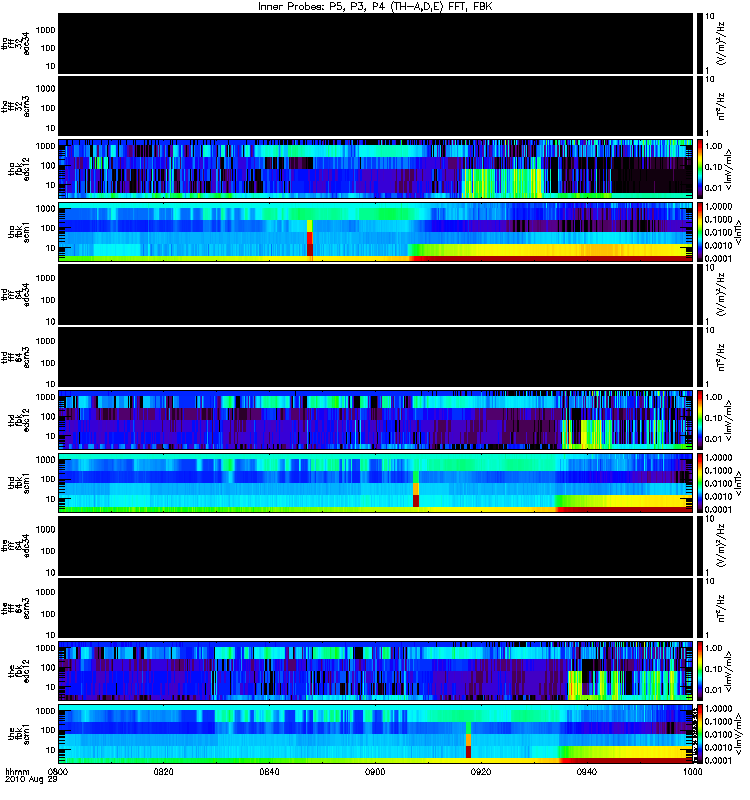Click the rainbow color bar beside the fbk edc12
The image size is (750, 800).
point(699,671)
